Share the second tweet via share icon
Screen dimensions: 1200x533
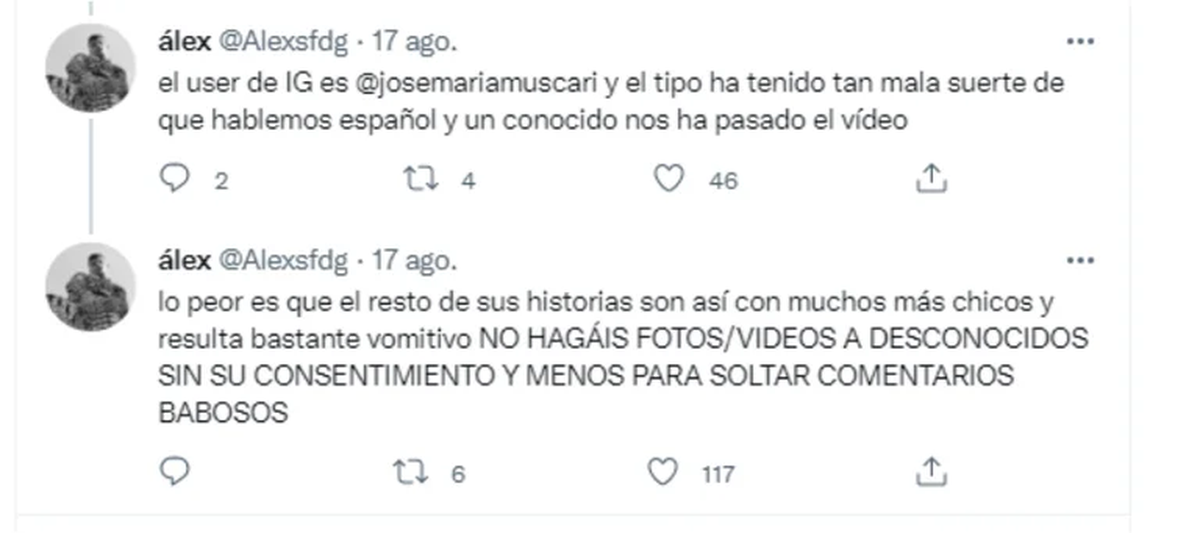pyautogui.click(x=931, y=471)
